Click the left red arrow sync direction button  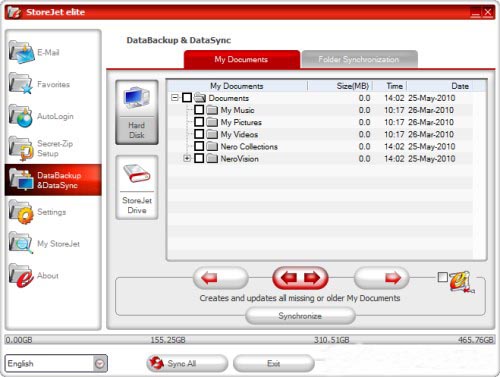point(220,278)
